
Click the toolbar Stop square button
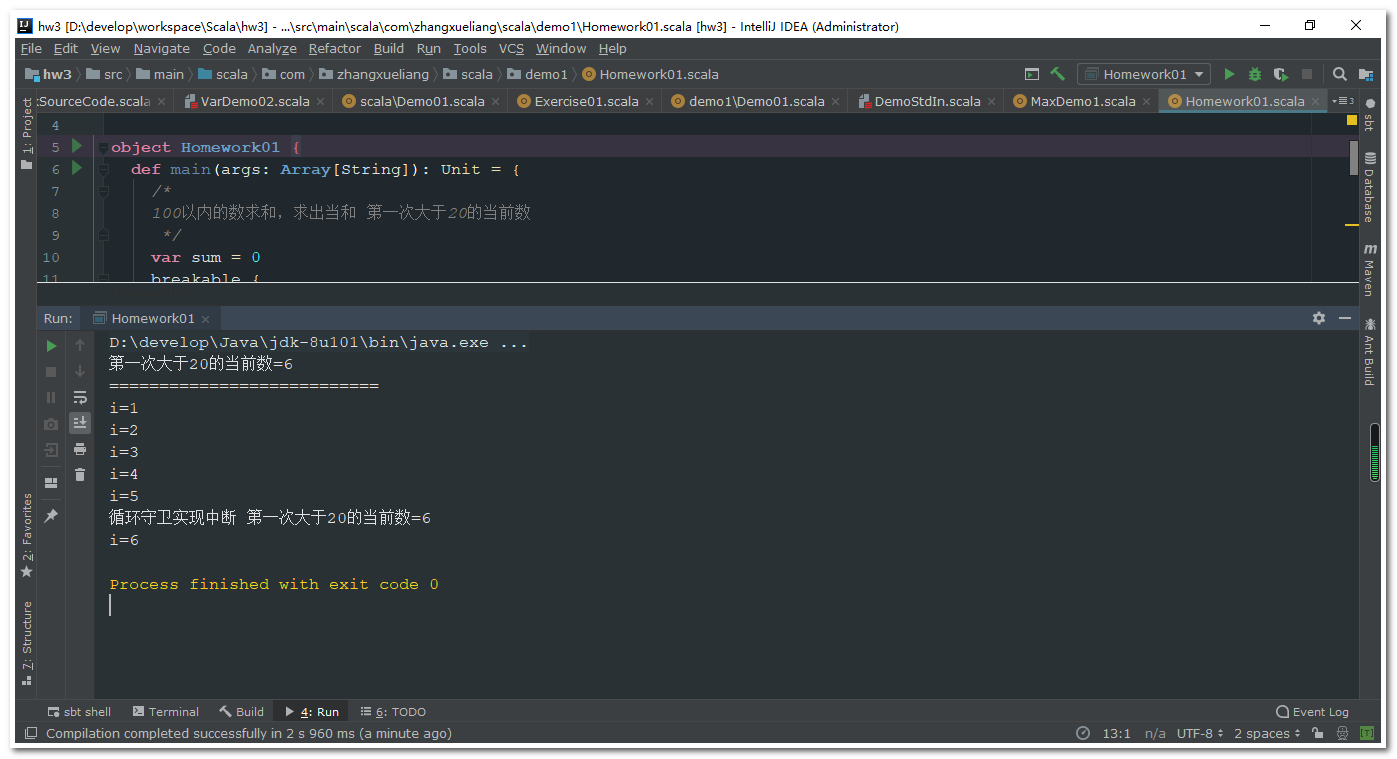click(1307, 74)
